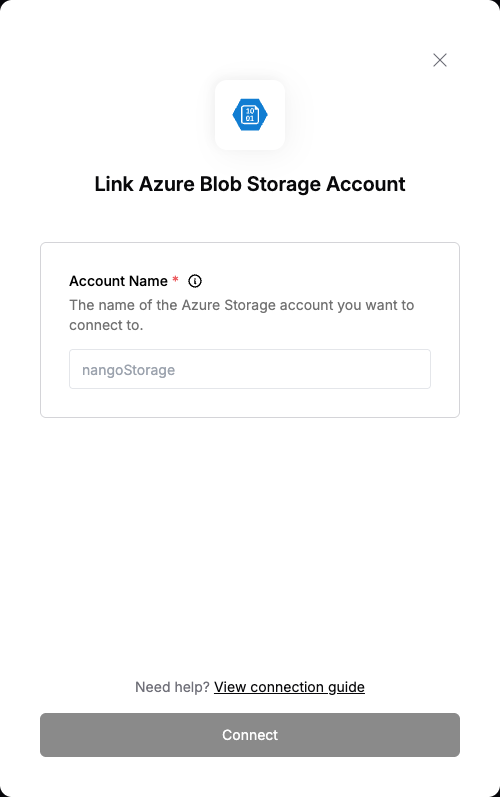The width and height of the screenshot is (500, 797).
Task: Click the Need help? text
Action: click(x=172, y=687)
